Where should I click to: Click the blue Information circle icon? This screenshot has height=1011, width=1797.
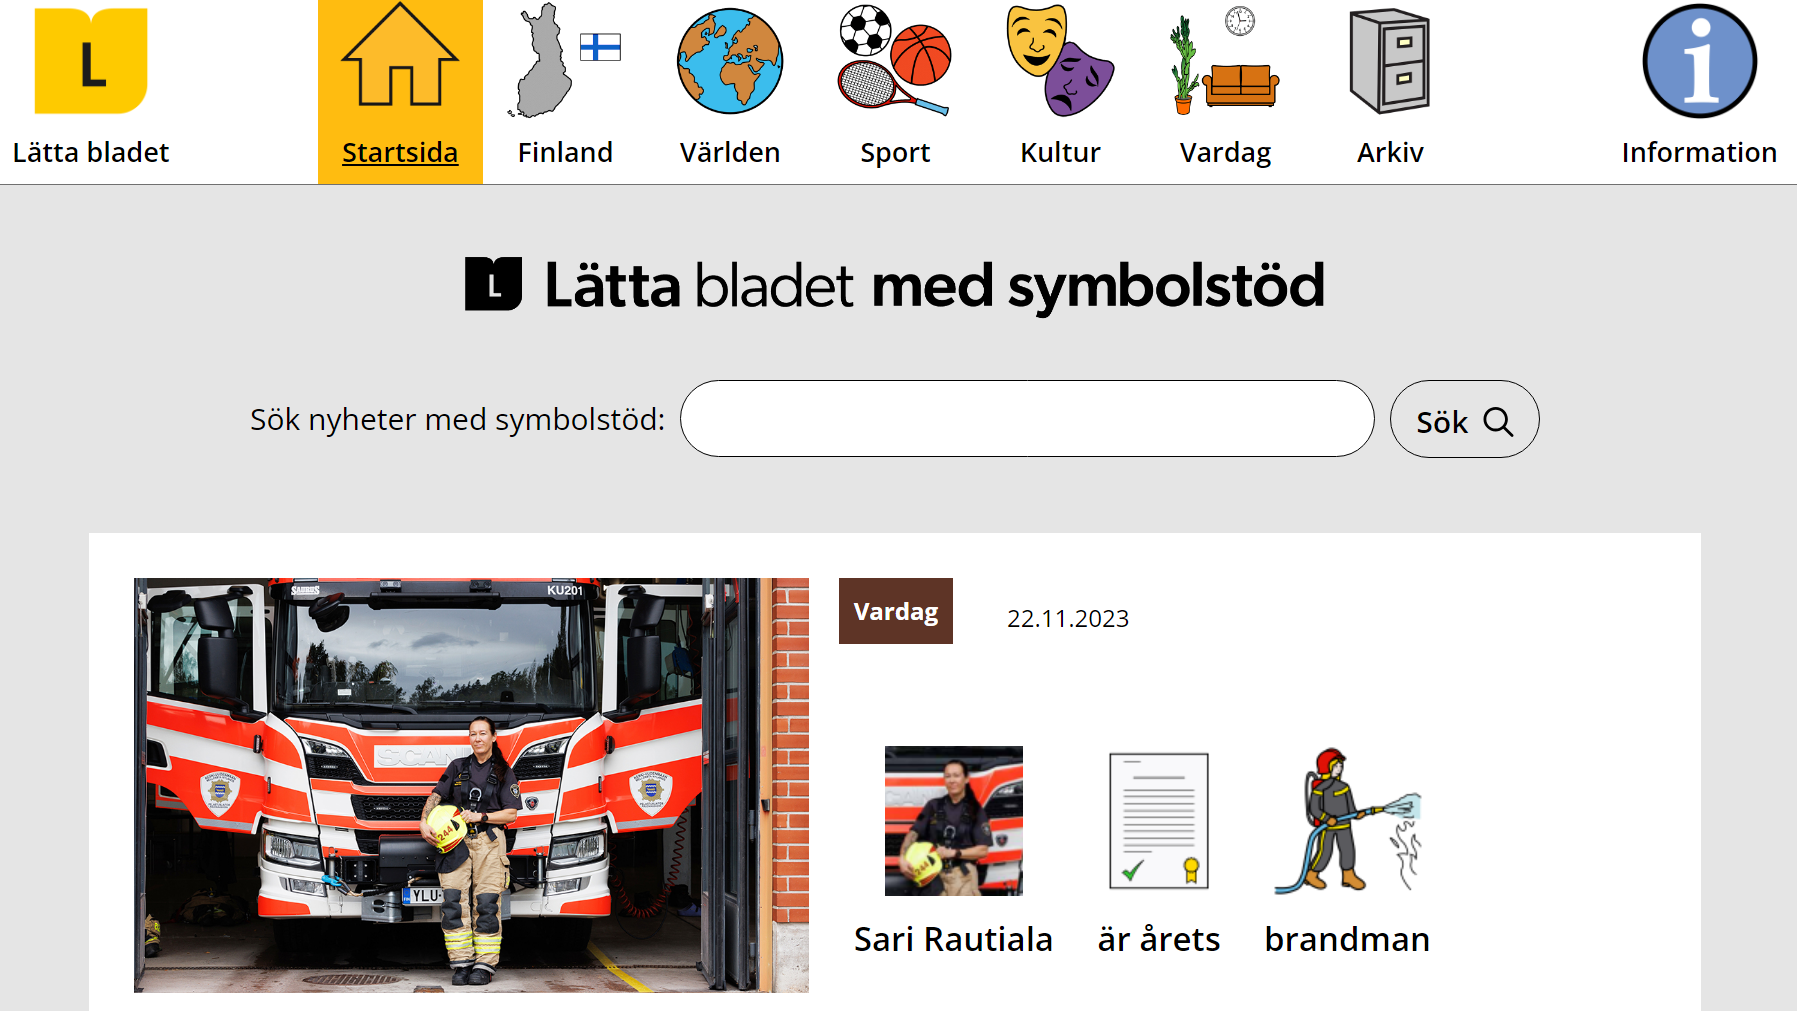tap(1699, 61)
